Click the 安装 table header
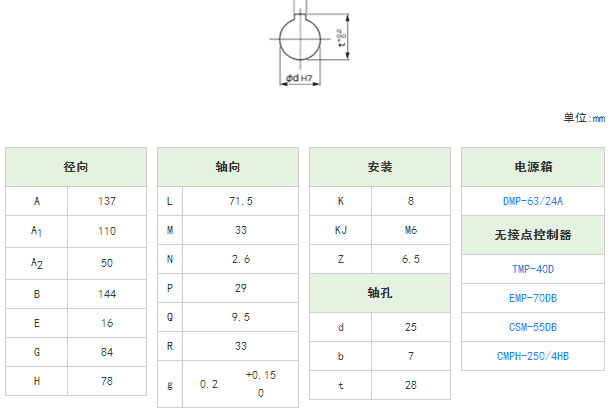 (380, 167)
